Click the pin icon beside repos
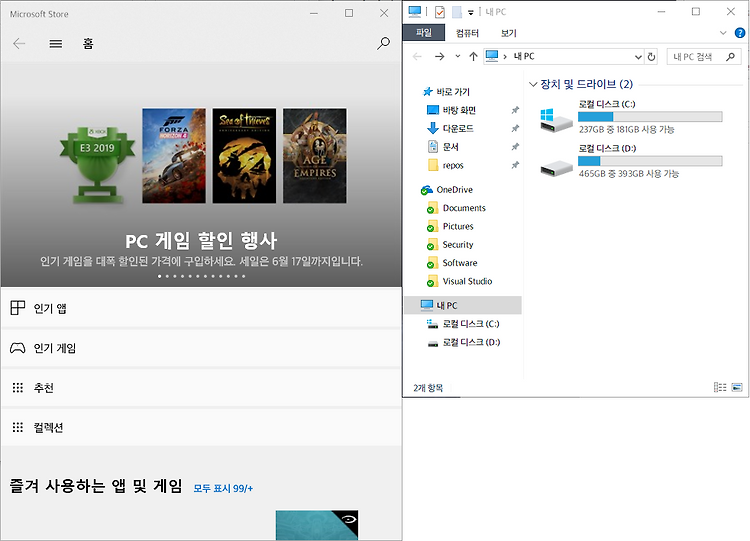Viewport: 750px width, 541px height. point(515,165)
